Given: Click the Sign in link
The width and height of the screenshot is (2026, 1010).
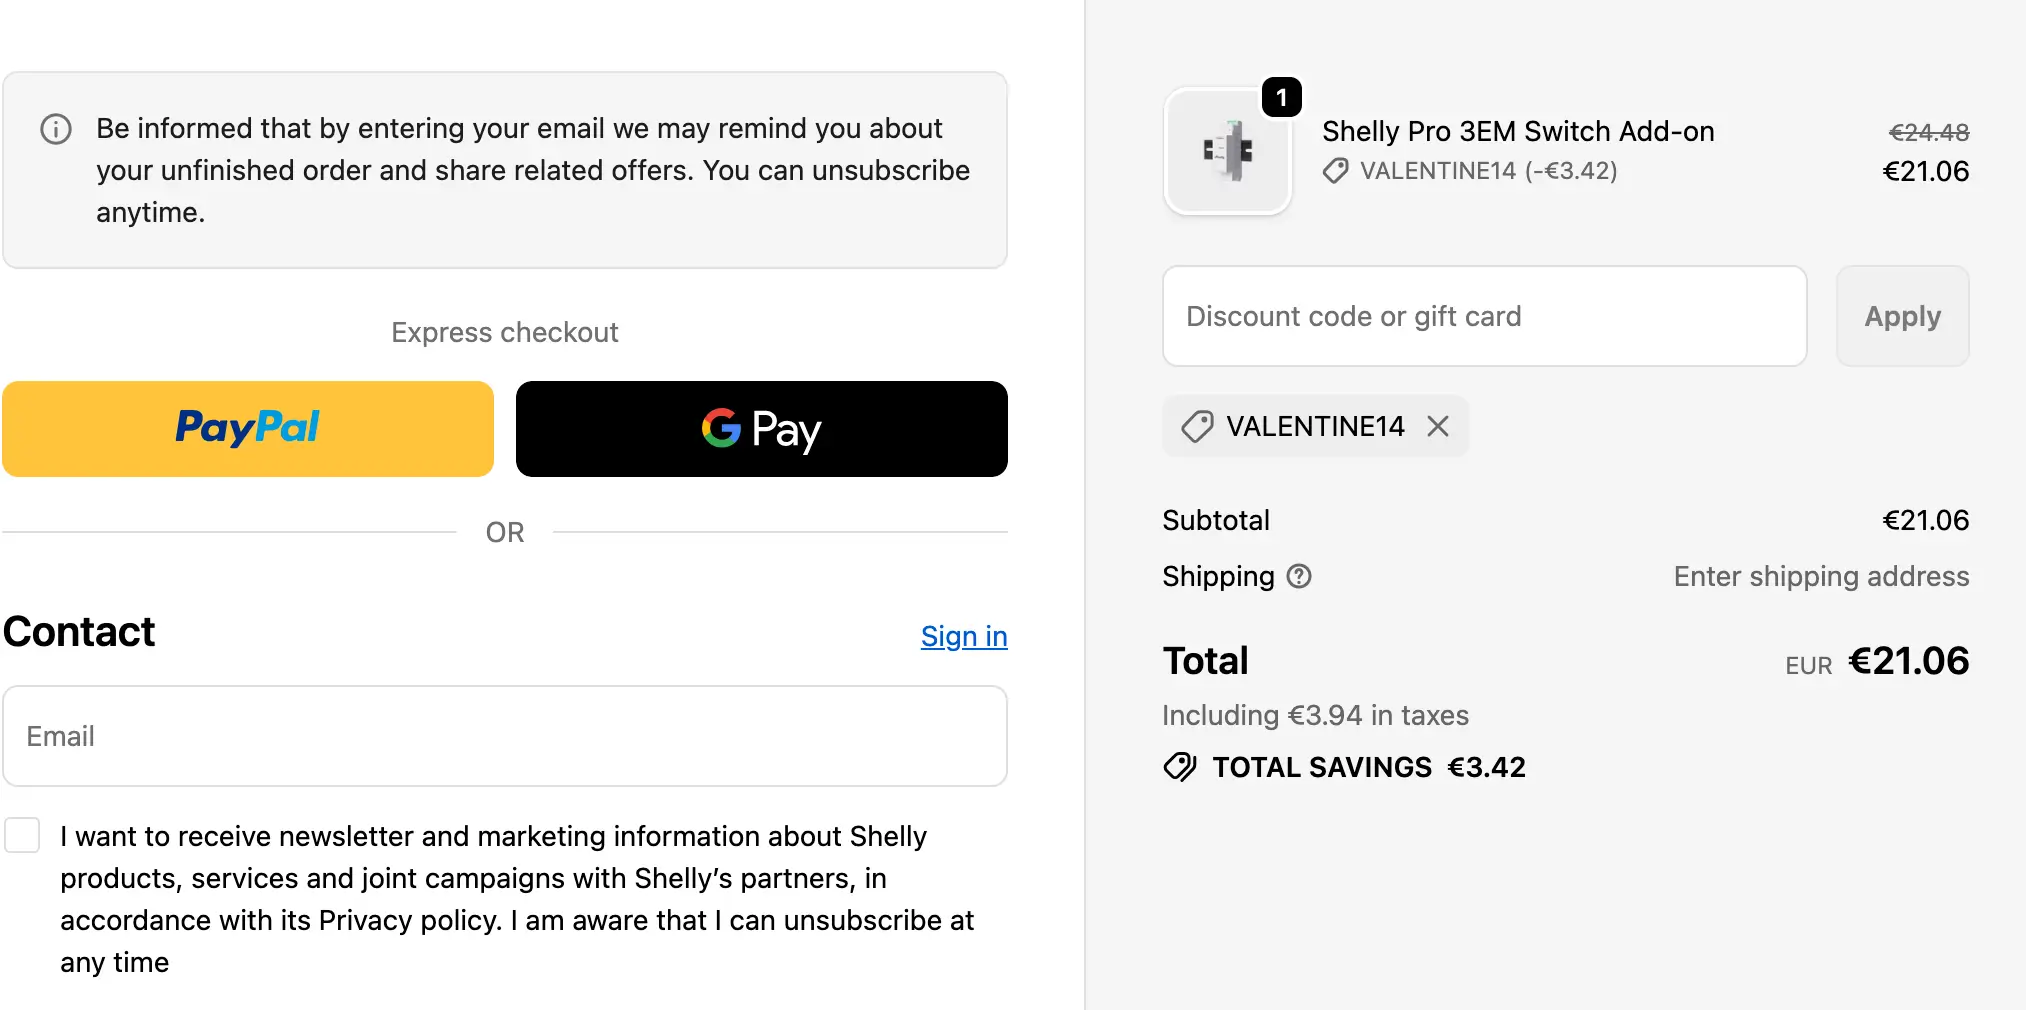Looking at the screenshot, I should pyautogui.click(x=963, y=637).
